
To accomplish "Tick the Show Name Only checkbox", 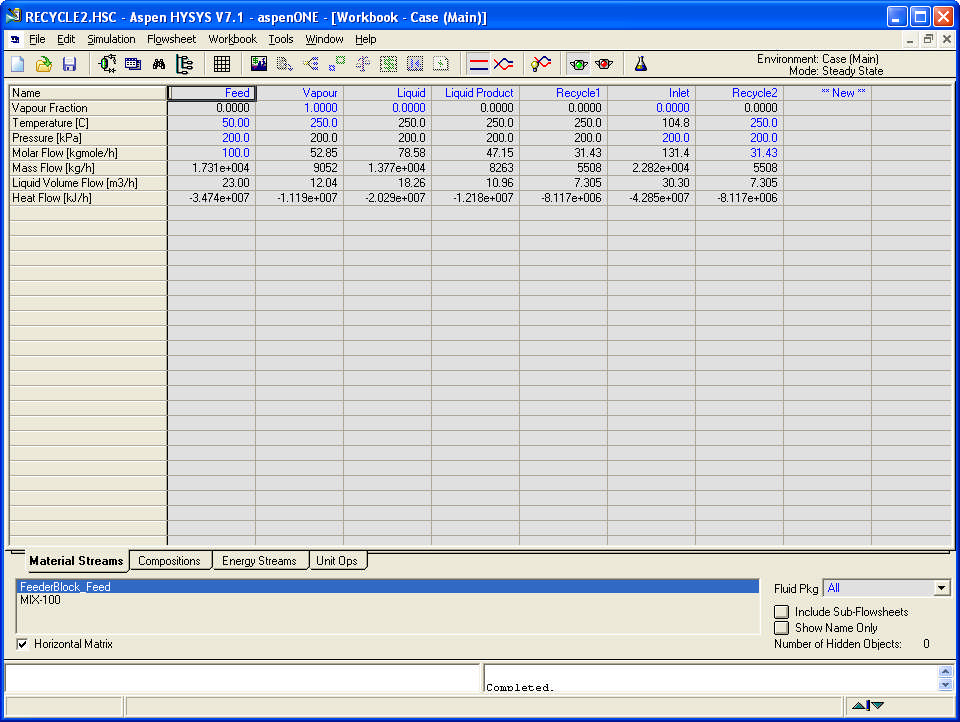I will pos(781,628).
